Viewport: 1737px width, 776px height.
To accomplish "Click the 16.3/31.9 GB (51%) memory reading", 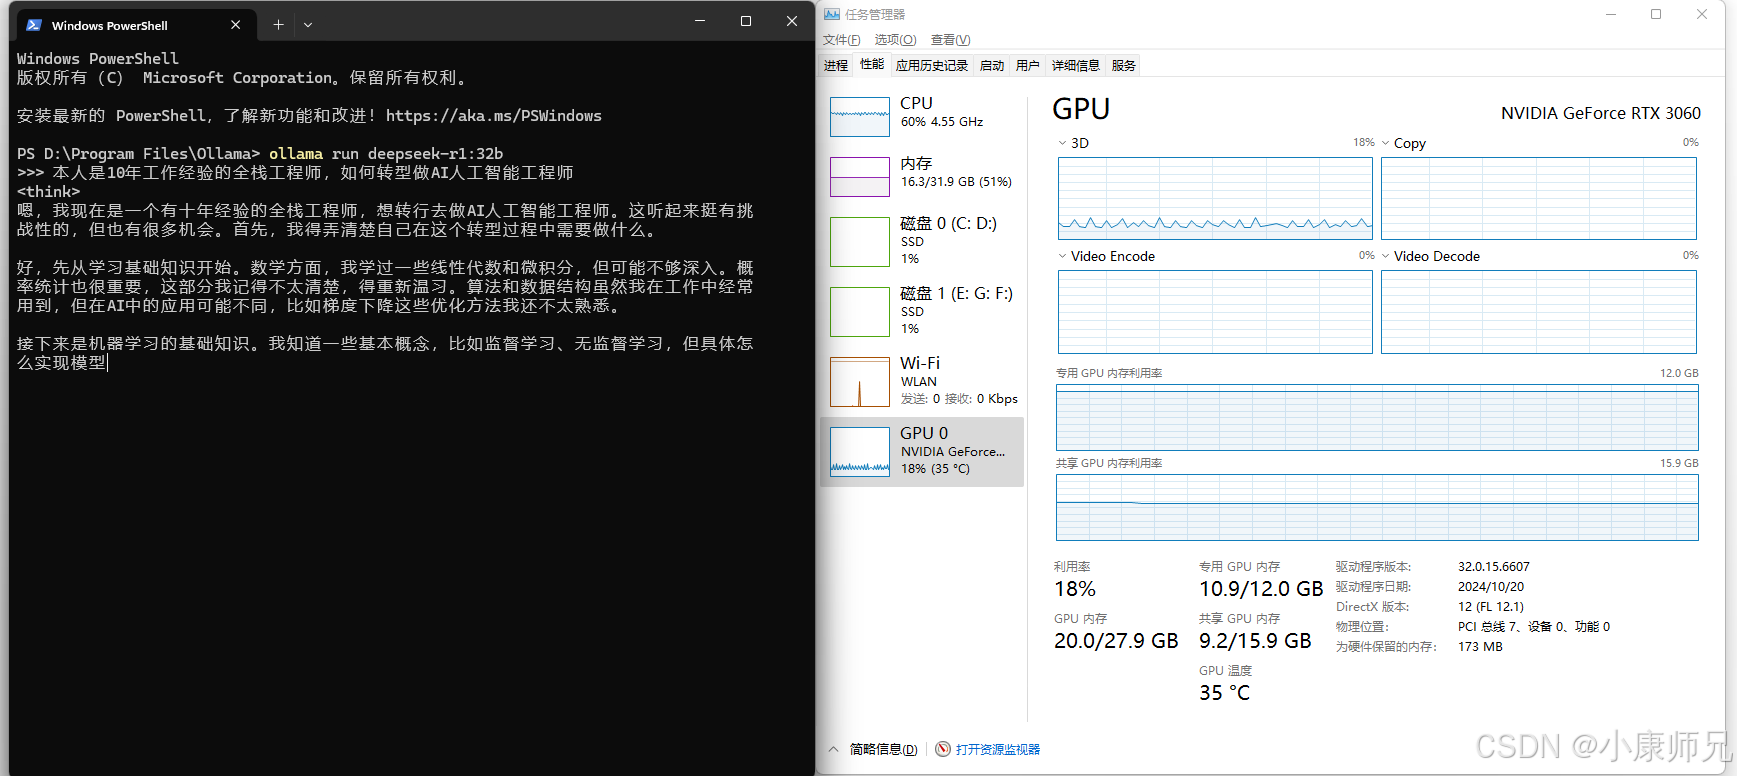I will (956, 182).
